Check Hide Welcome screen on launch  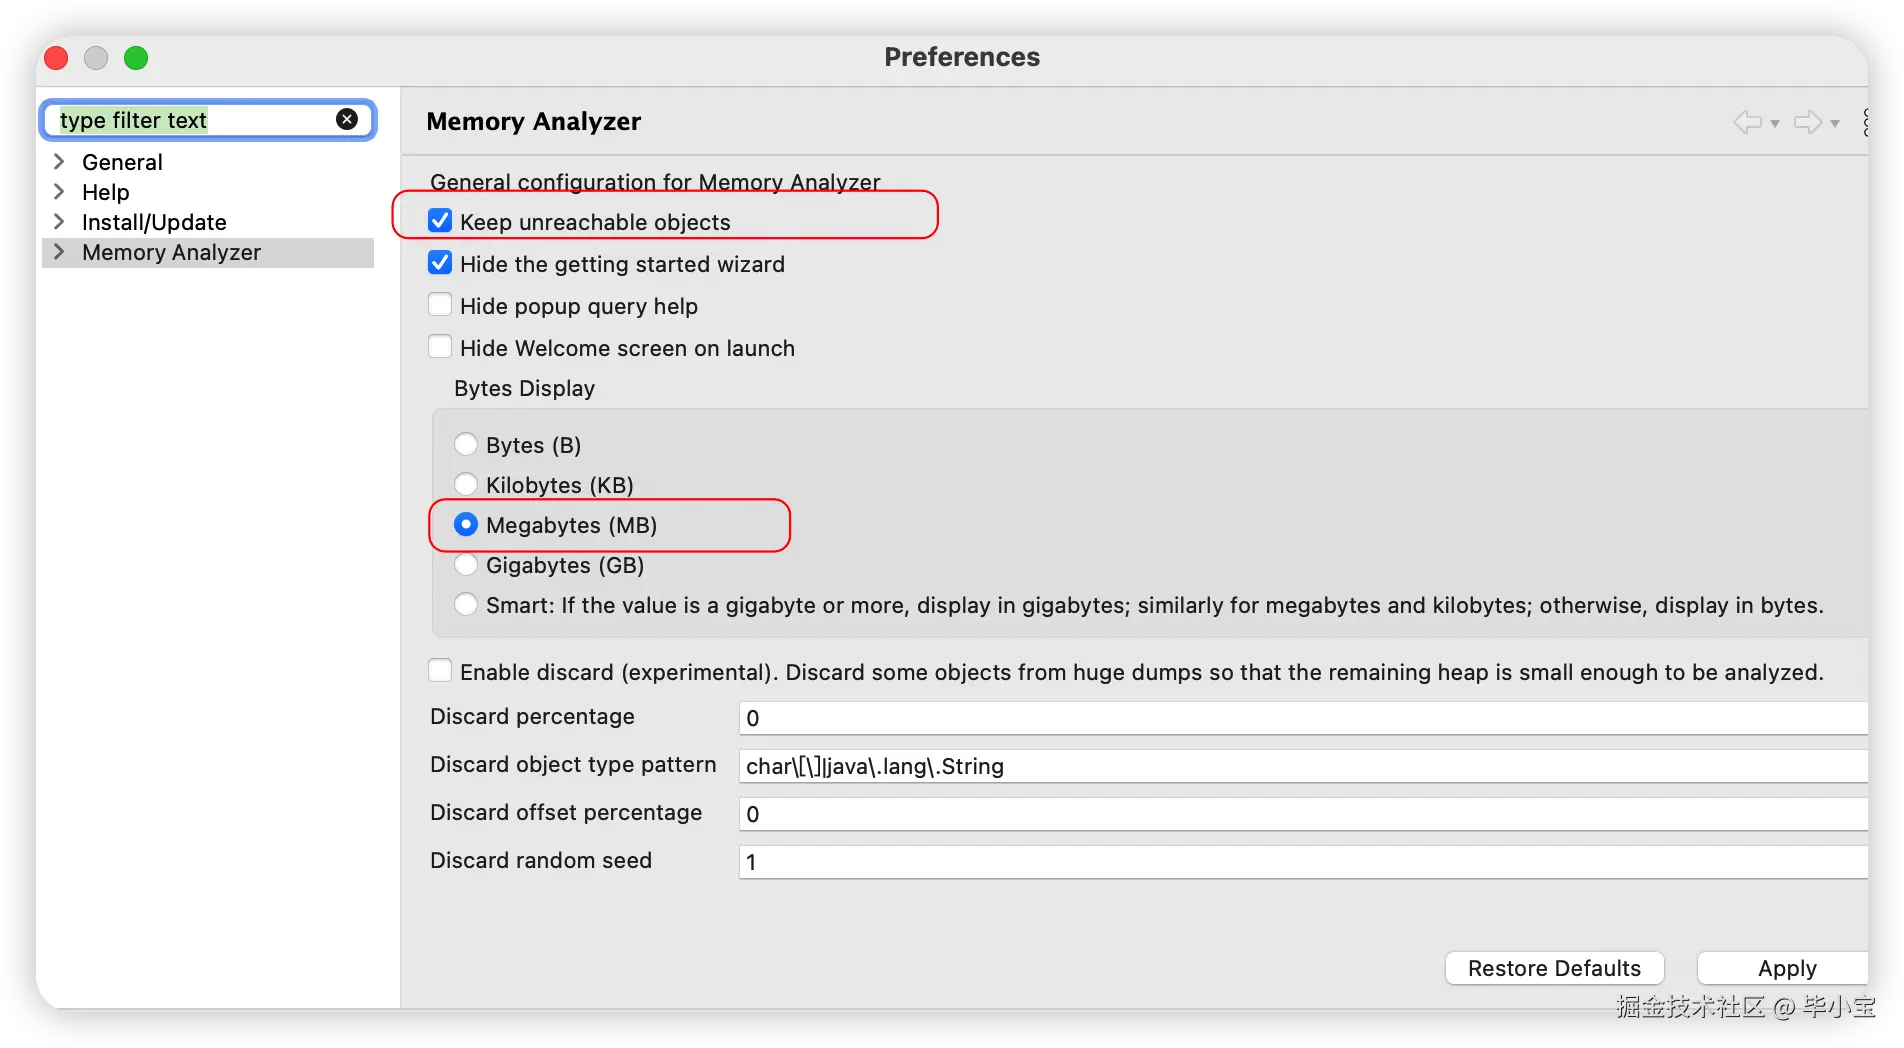(440, 347)
